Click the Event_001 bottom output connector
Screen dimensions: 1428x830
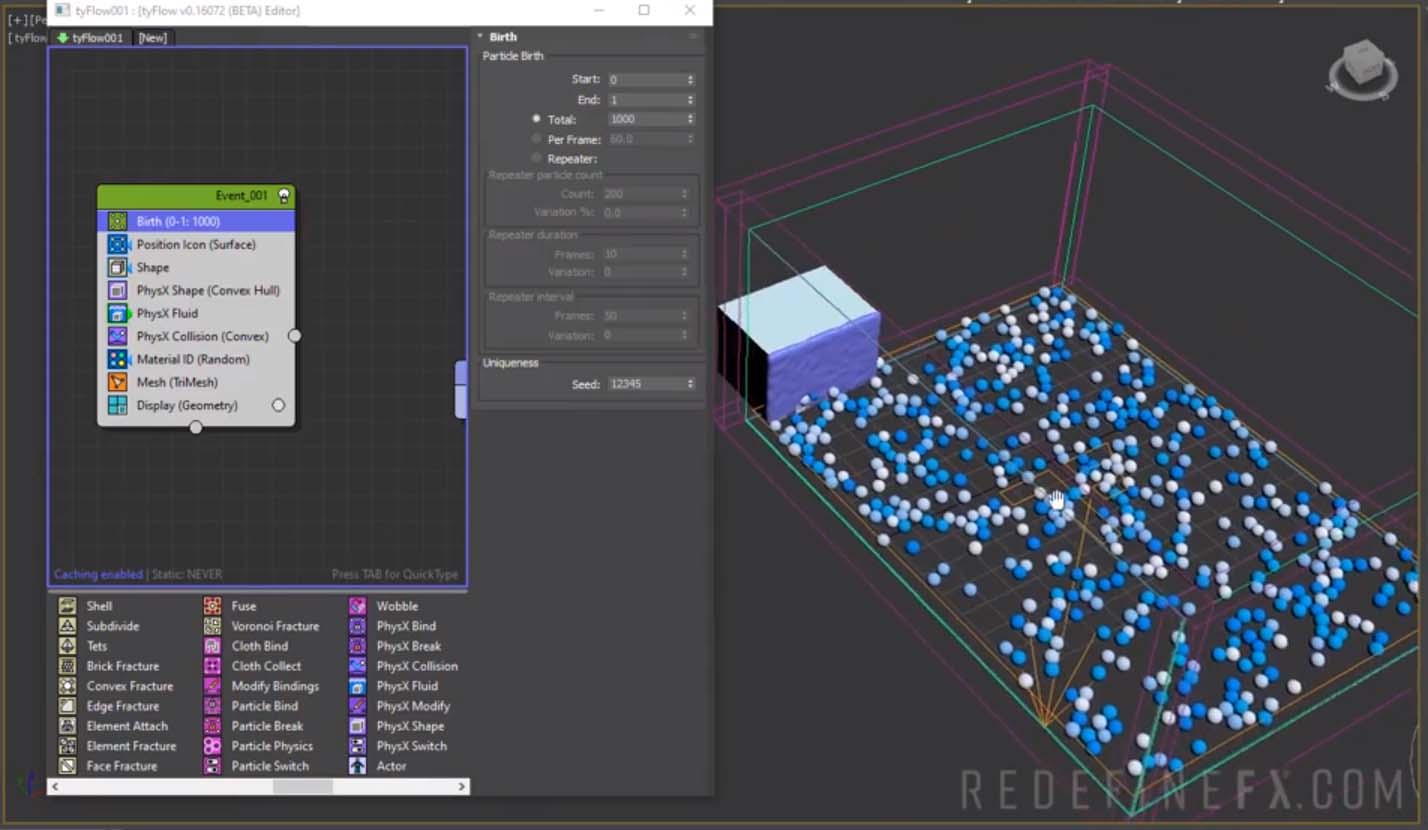point(196,427)
